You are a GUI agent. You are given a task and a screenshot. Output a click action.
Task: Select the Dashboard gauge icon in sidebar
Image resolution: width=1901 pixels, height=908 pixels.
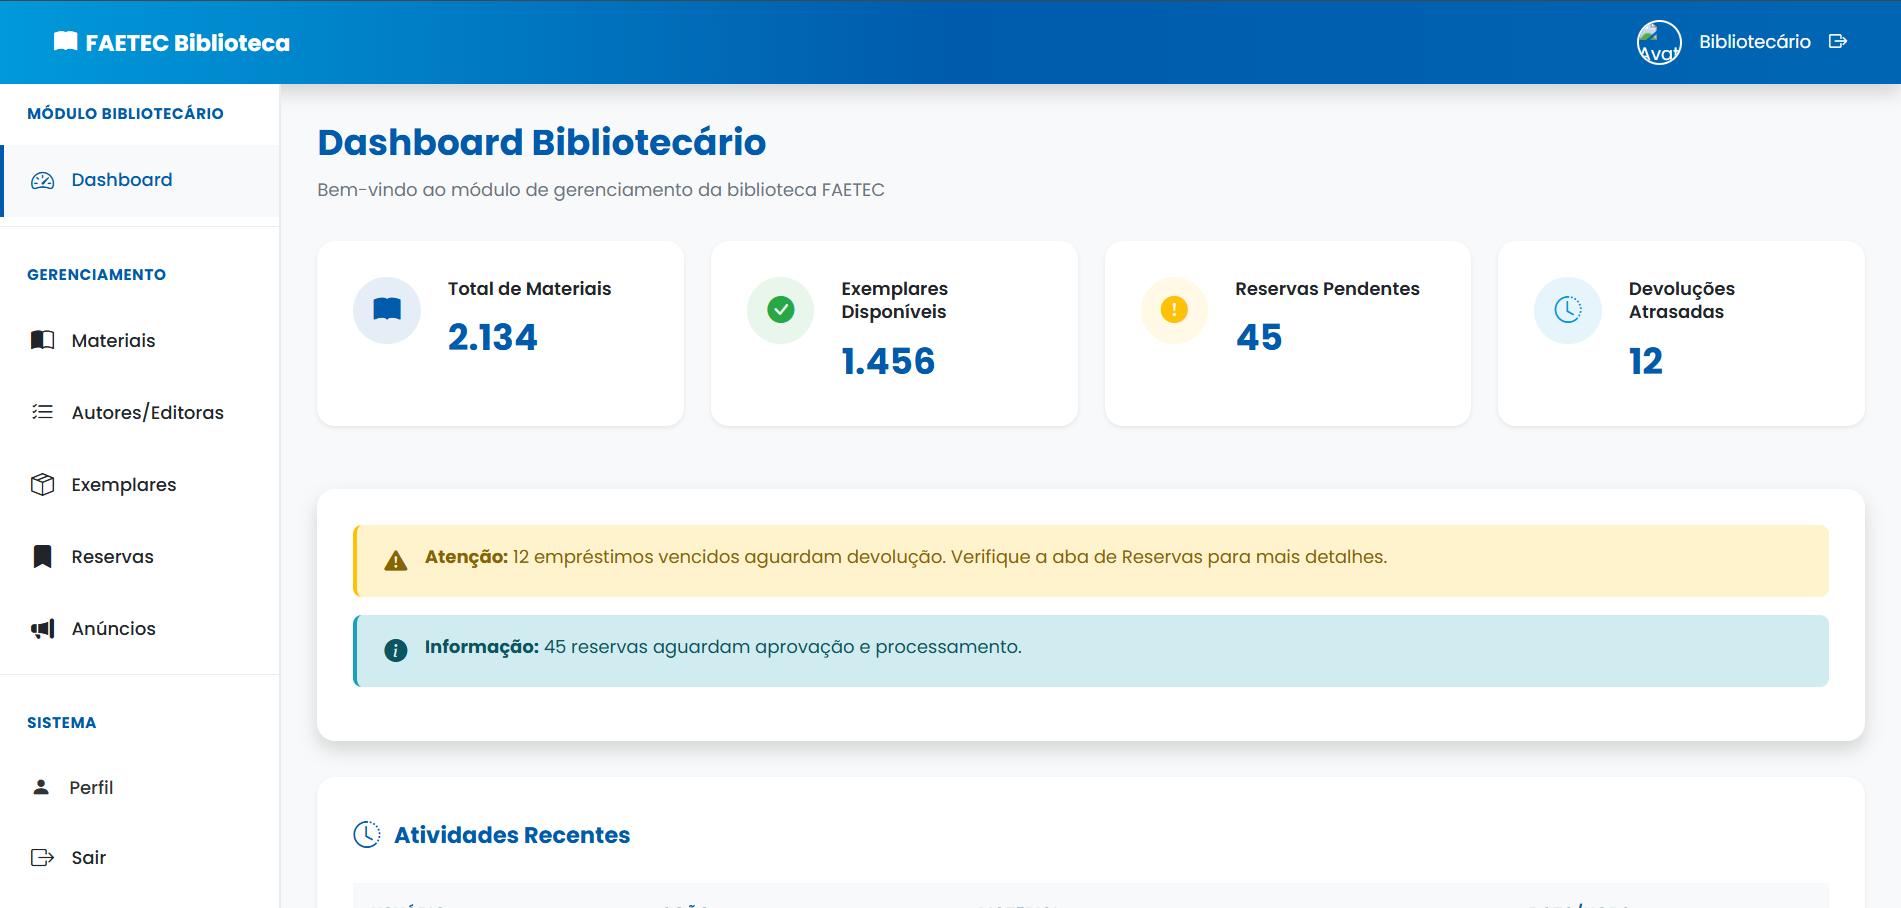pos(42,180)
